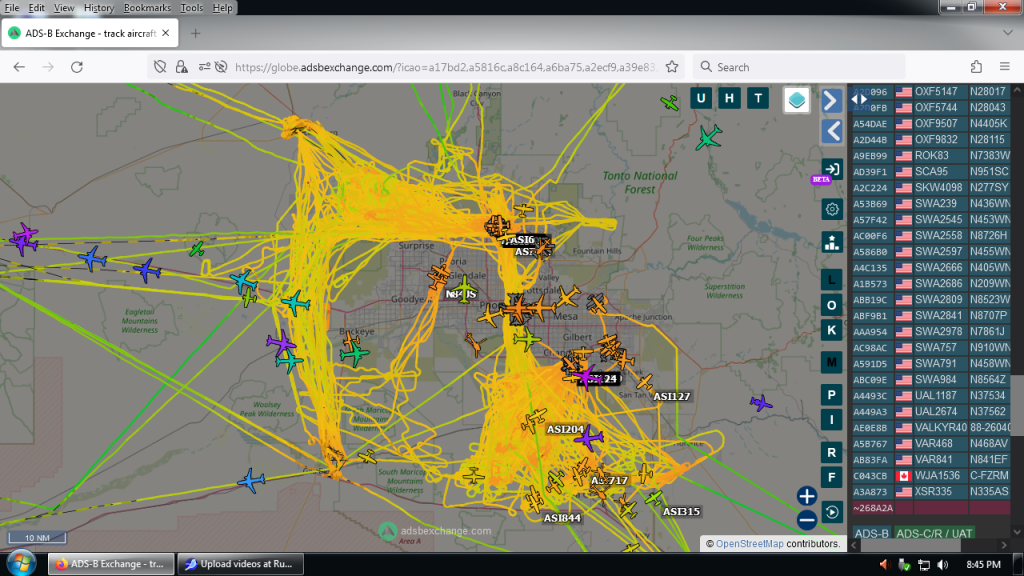
Task: Reload the current page
Action: coord(76,67)
